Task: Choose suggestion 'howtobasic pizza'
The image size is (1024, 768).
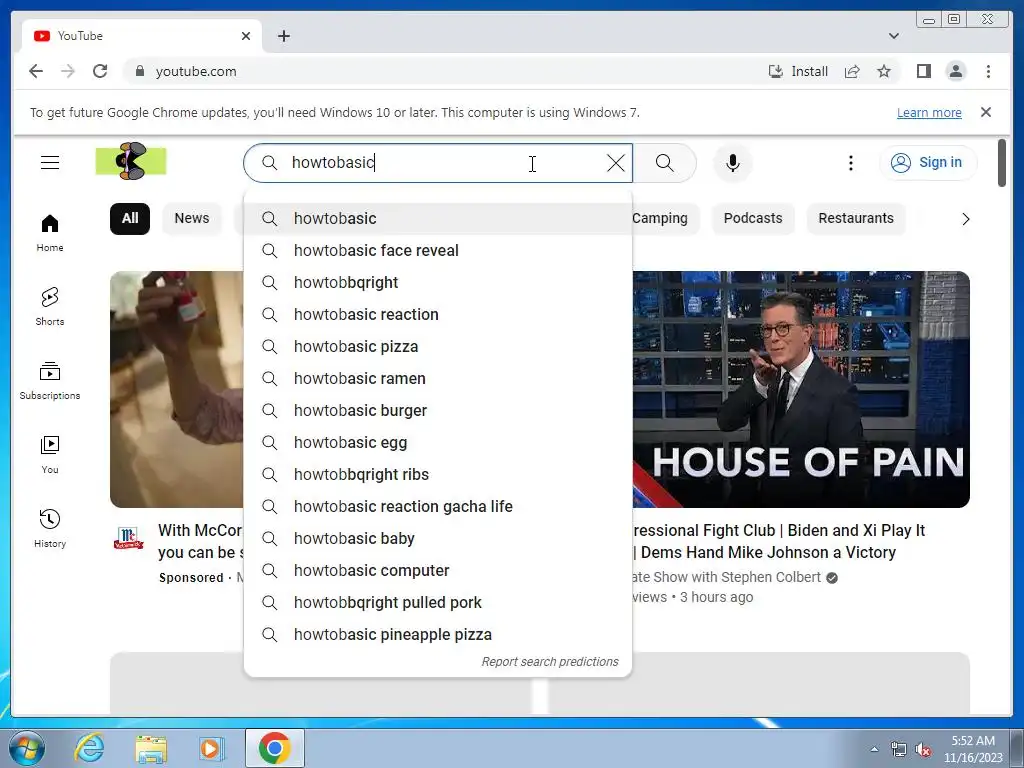Action: 438,347
